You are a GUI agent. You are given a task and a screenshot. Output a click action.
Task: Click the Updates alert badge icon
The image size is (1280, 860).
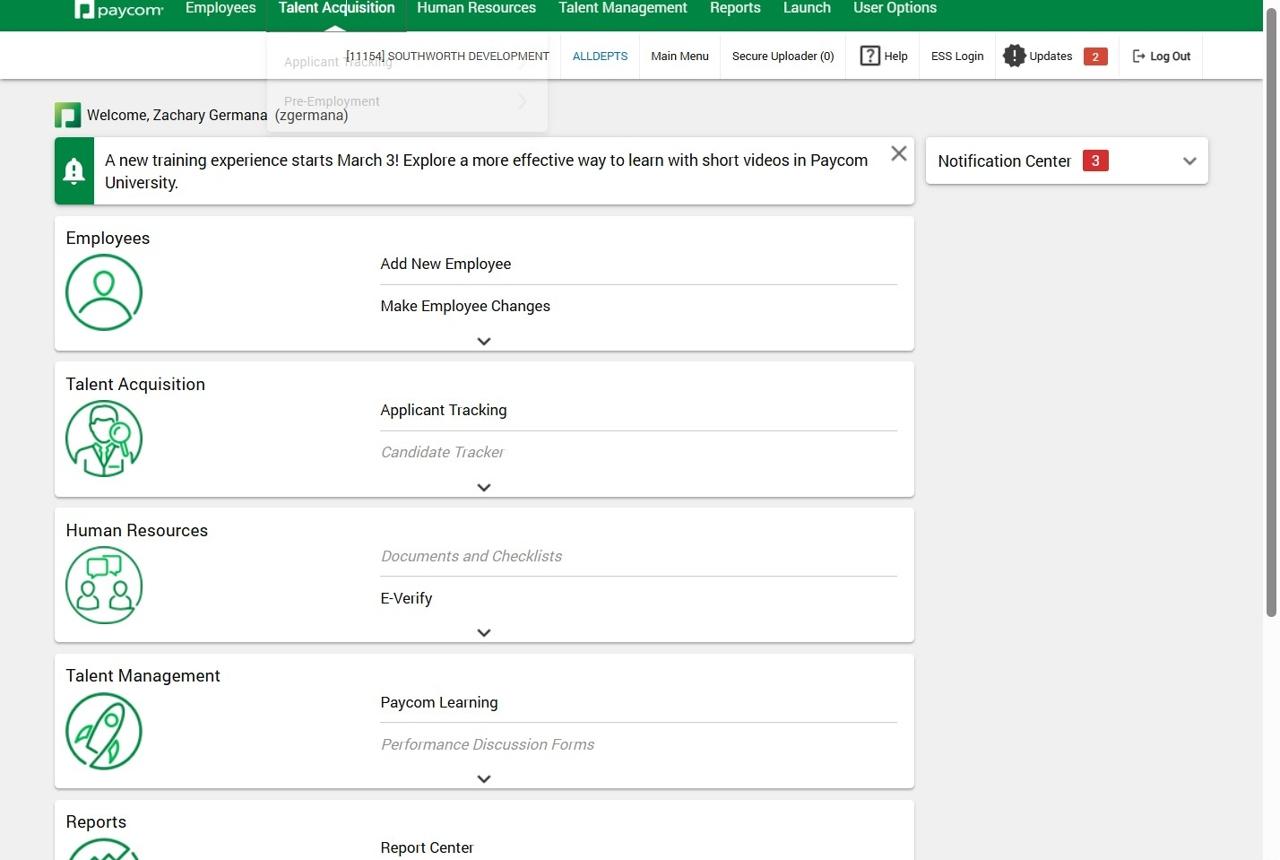(1014, 56)
